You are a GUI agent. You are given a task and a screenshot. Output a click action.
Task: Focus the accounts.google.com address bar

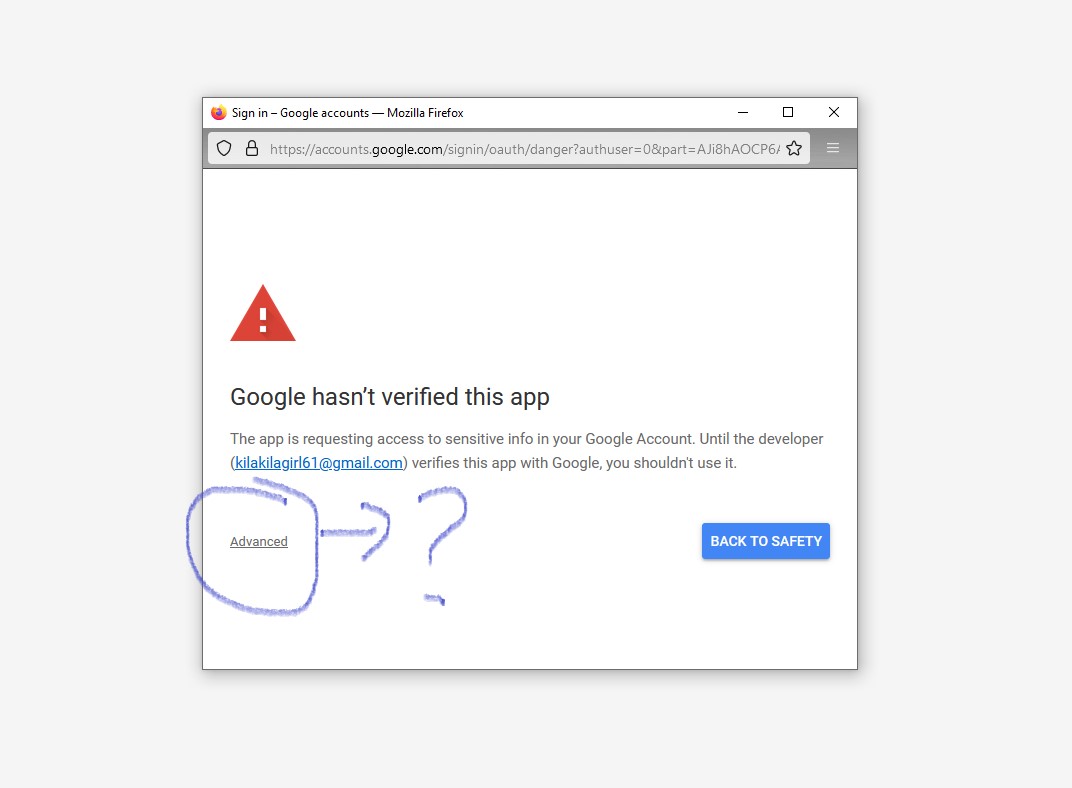click(x=520, y=148)
